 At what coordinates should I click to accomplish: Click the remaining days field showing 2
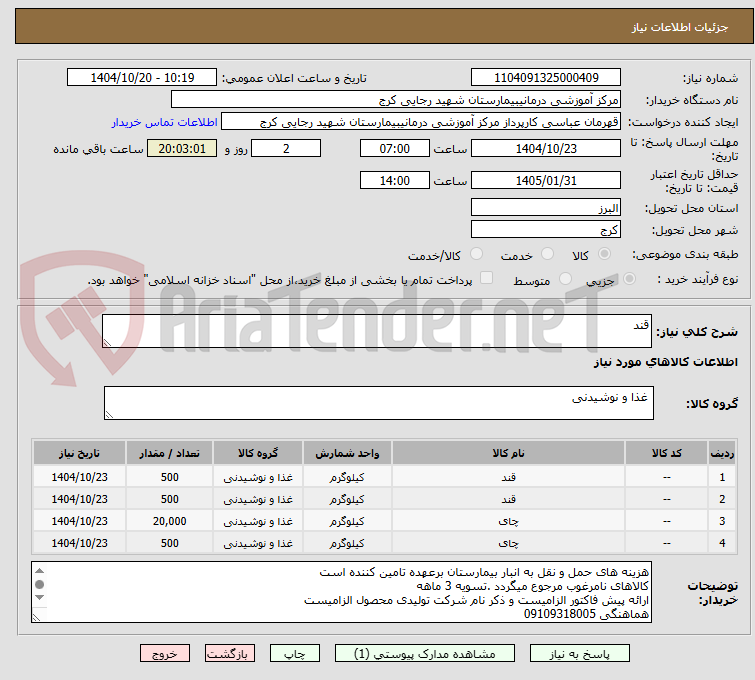pos(286,148)
